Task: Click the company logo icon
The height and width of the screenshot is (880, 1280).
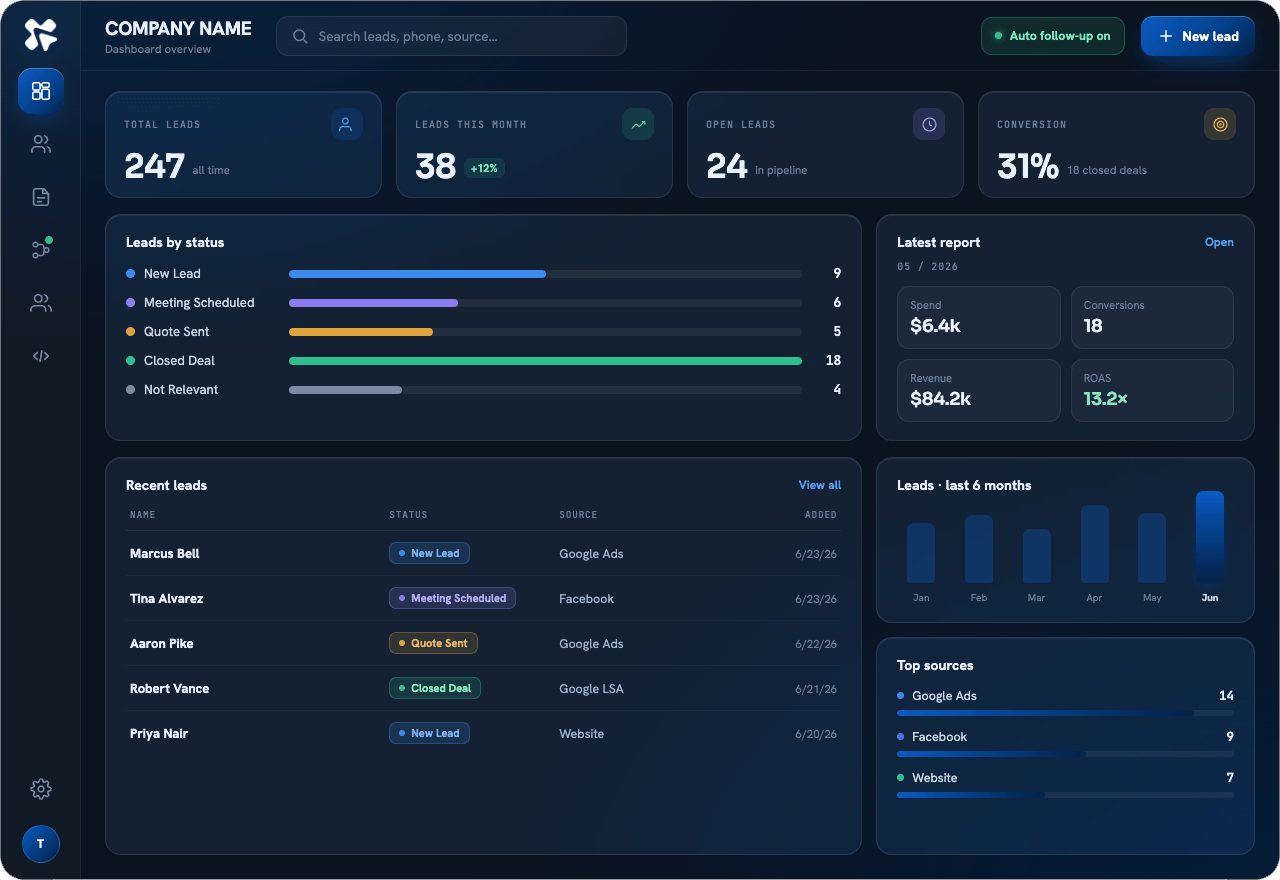Action: (41, 35)
